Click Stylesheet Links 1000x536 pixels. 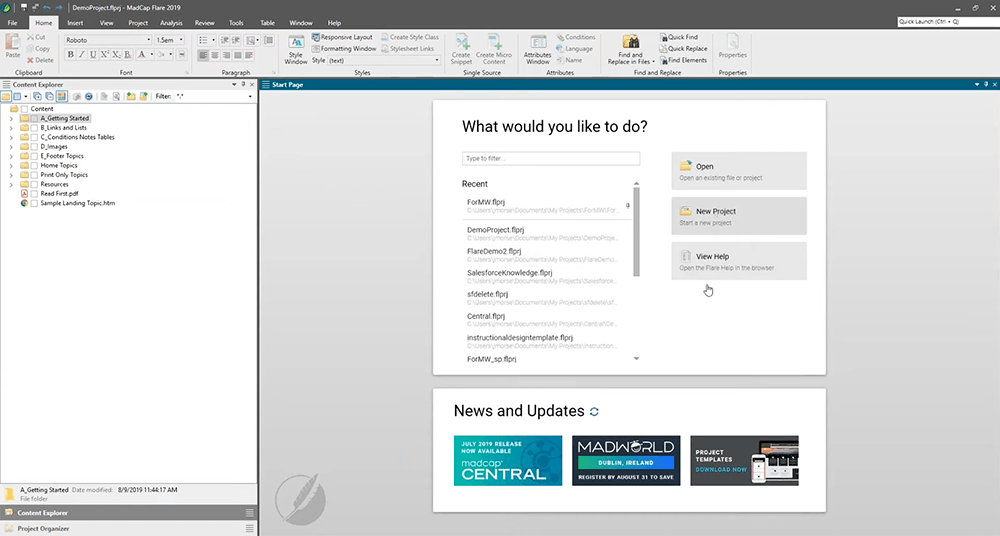(x=408, y=48)
